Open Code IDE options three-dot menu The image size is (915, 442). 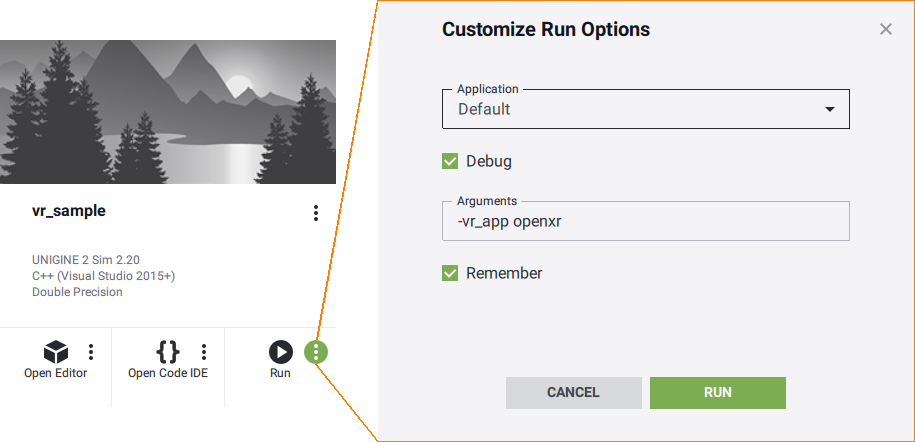click(204, 352)
